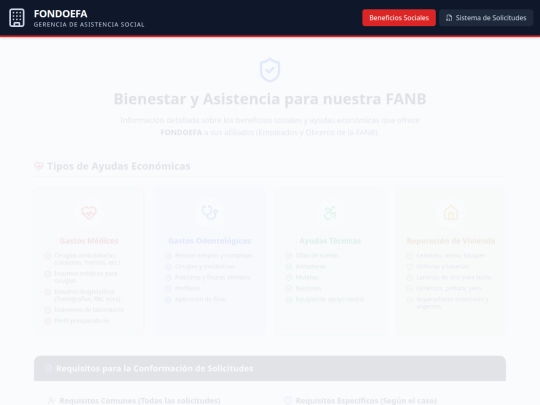Click the check icon beside Exámenes de laboratorio
540x405 pixels.
pyautogui.click(x=48, y=310)
